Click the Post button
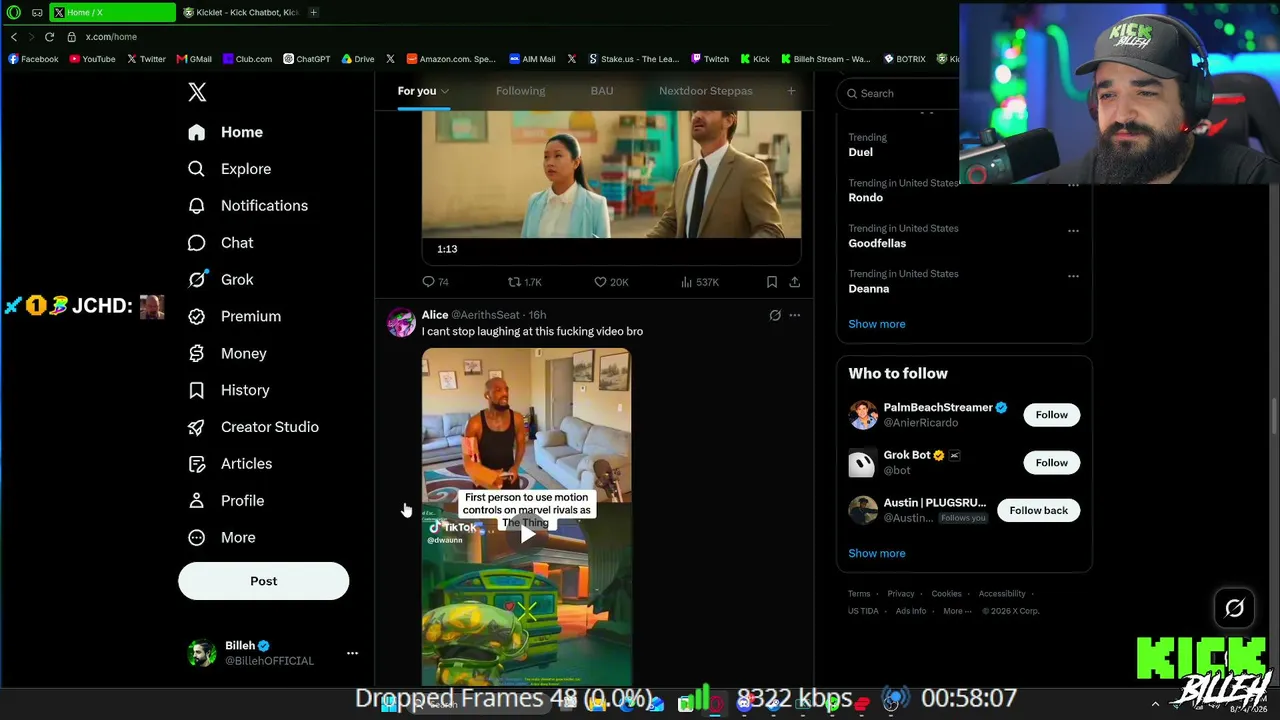 (x=264, y=581)
